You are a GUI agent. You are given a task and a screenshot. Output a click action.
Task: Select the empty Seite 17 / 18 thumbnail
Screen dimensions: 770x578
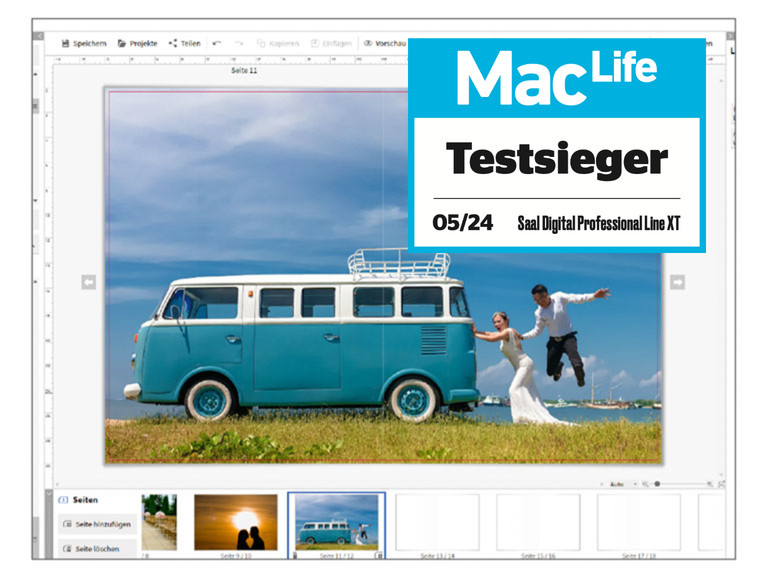pyautogui.click(x=639, y=523)
